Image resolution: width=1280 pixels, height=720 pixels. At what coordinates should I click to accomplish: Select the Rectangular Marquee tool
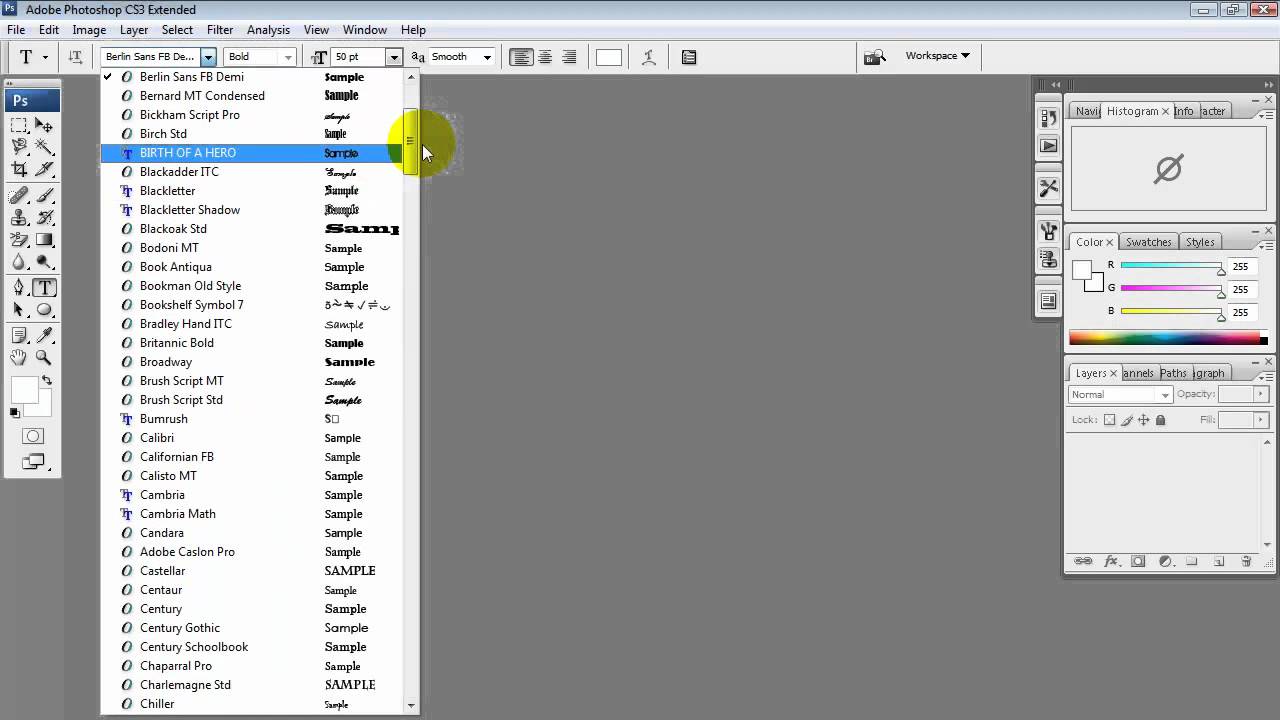pyautogui.click(x=19, y=125)
